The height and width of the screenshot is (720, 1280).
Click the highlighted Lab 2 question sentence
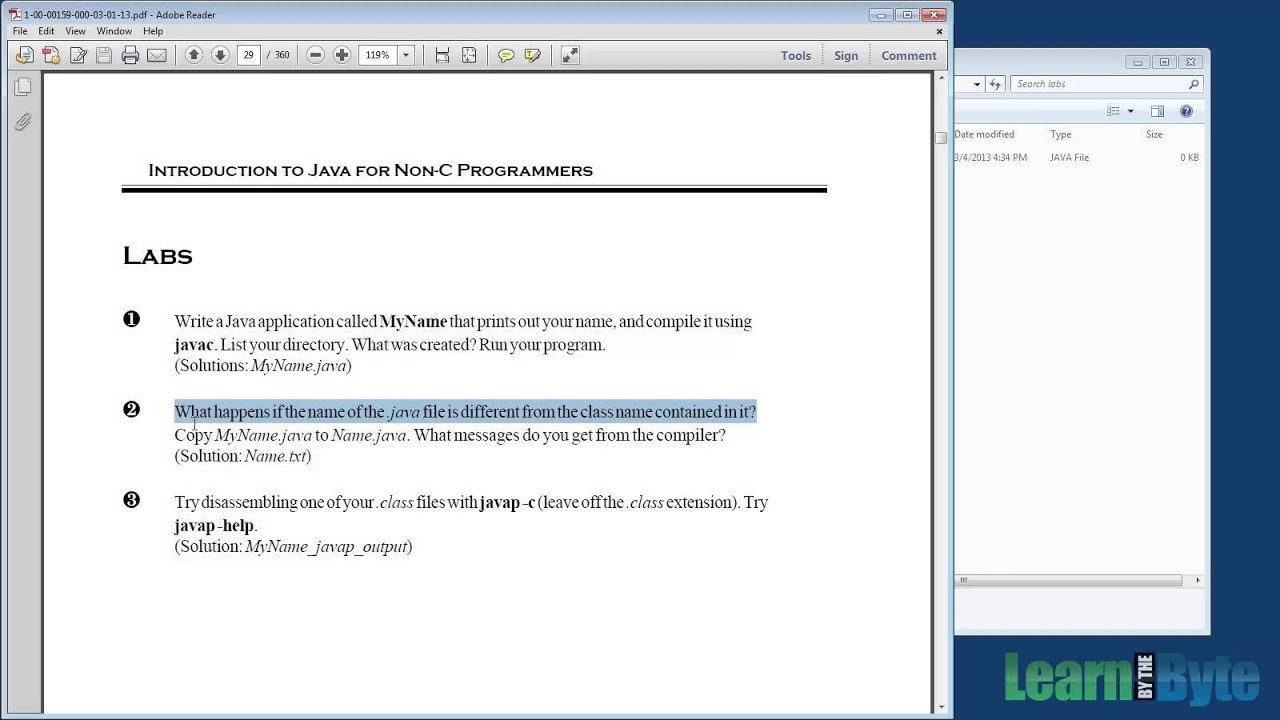tap(465, 411)
